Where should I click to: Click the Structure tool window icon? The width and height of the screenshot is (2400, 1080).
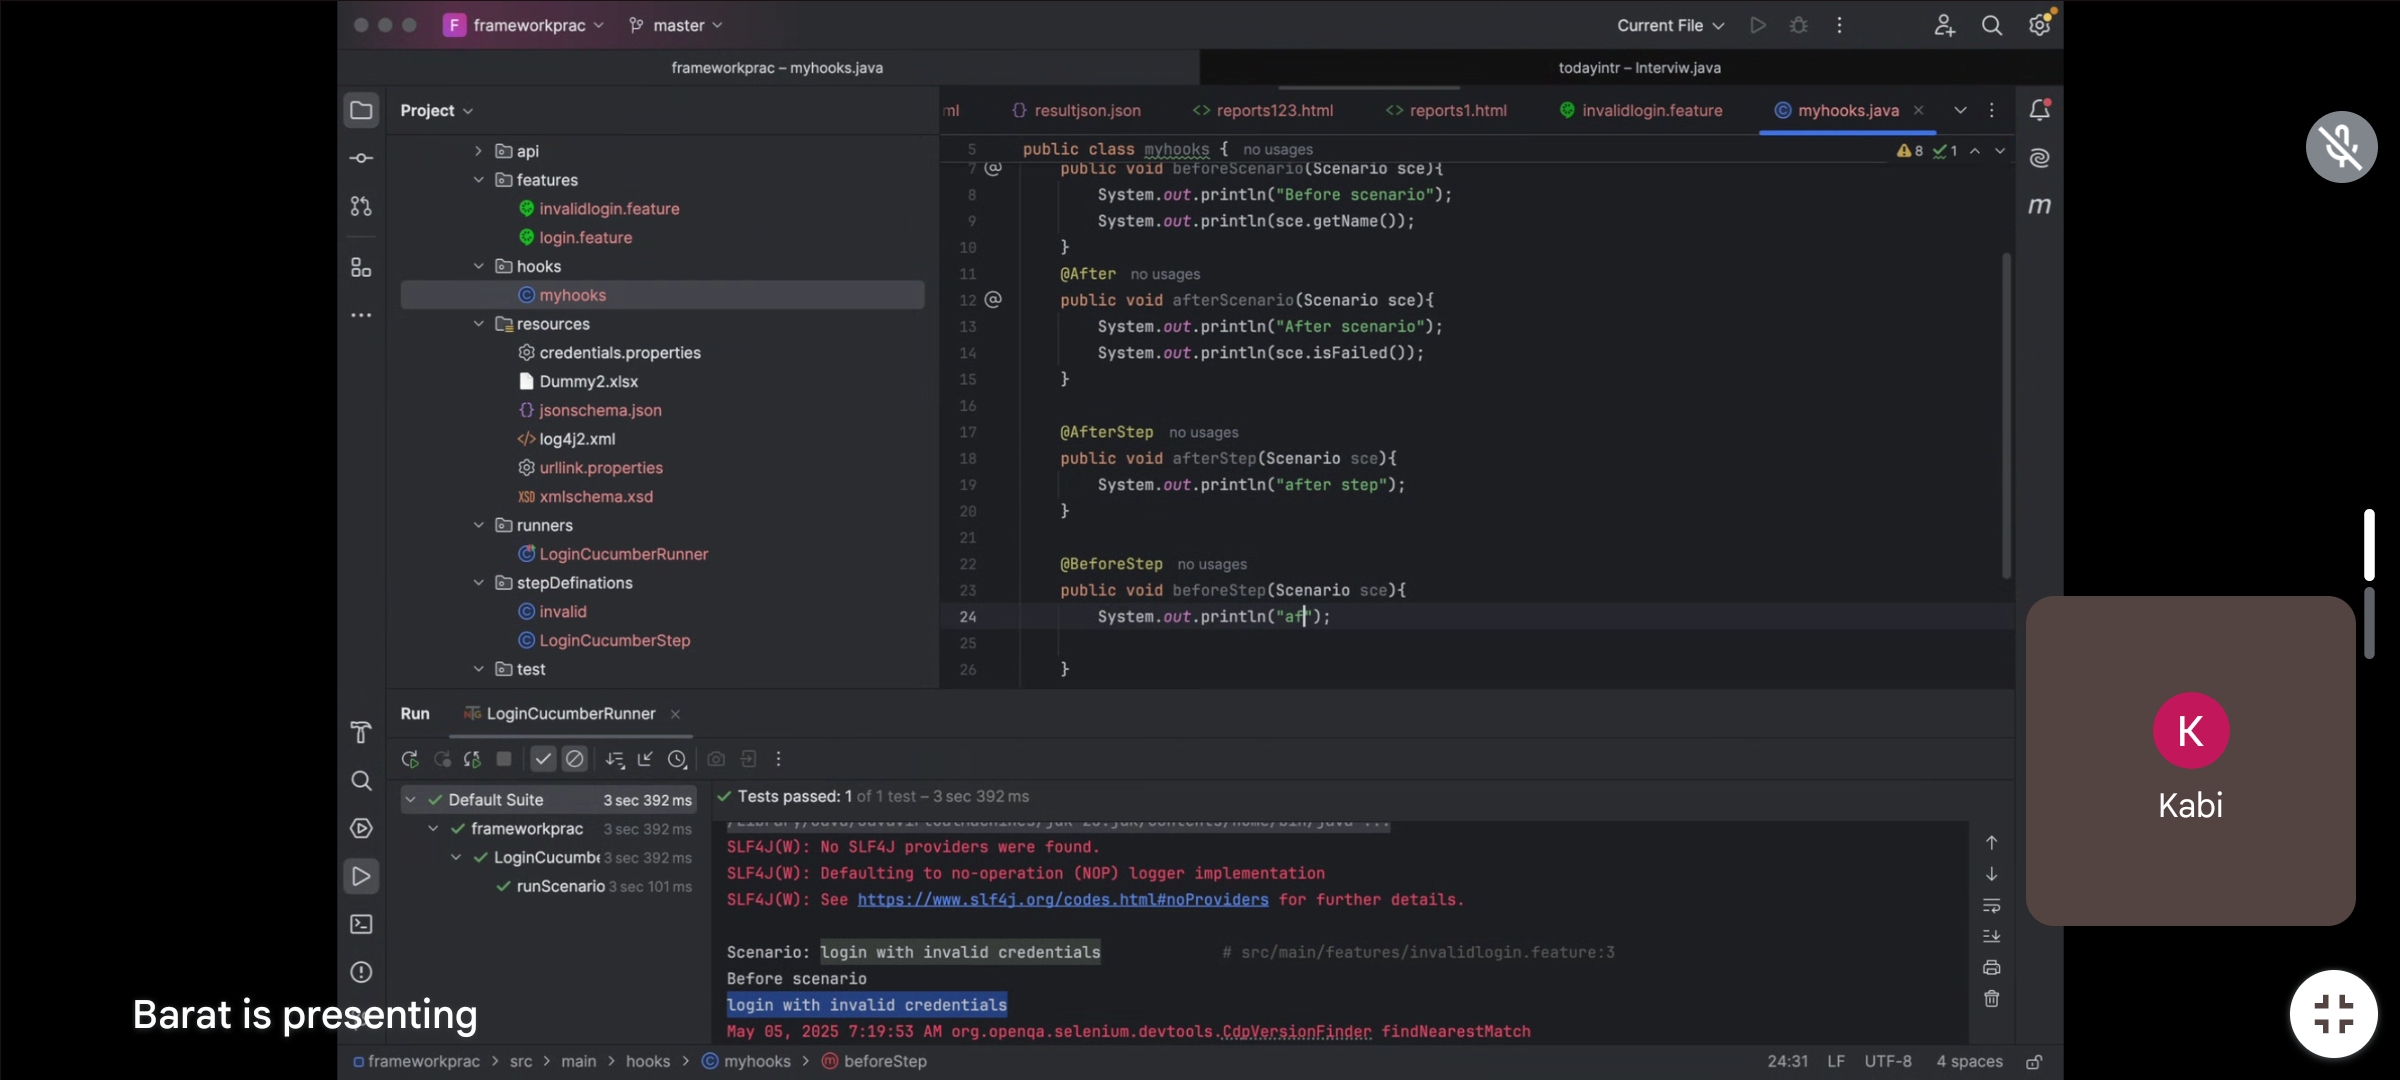(x=361, y=267)
